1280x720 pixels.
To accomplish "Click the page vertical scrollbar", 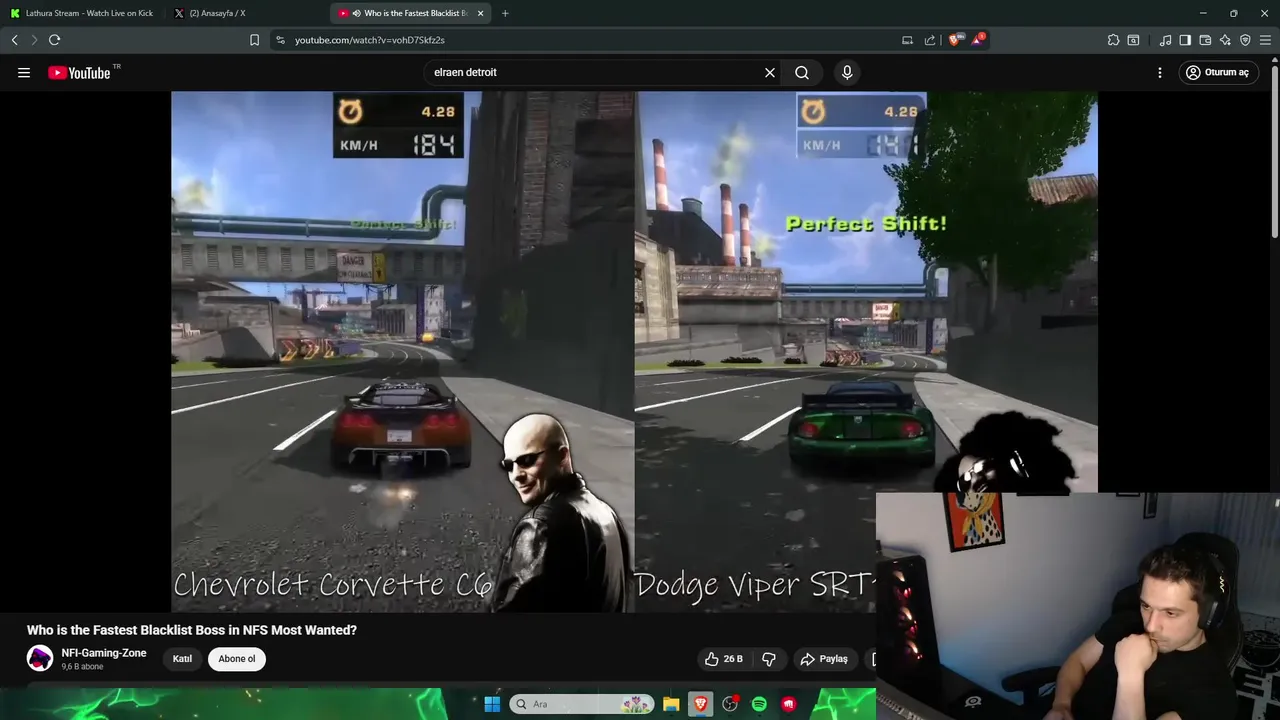I will 1274,150.
